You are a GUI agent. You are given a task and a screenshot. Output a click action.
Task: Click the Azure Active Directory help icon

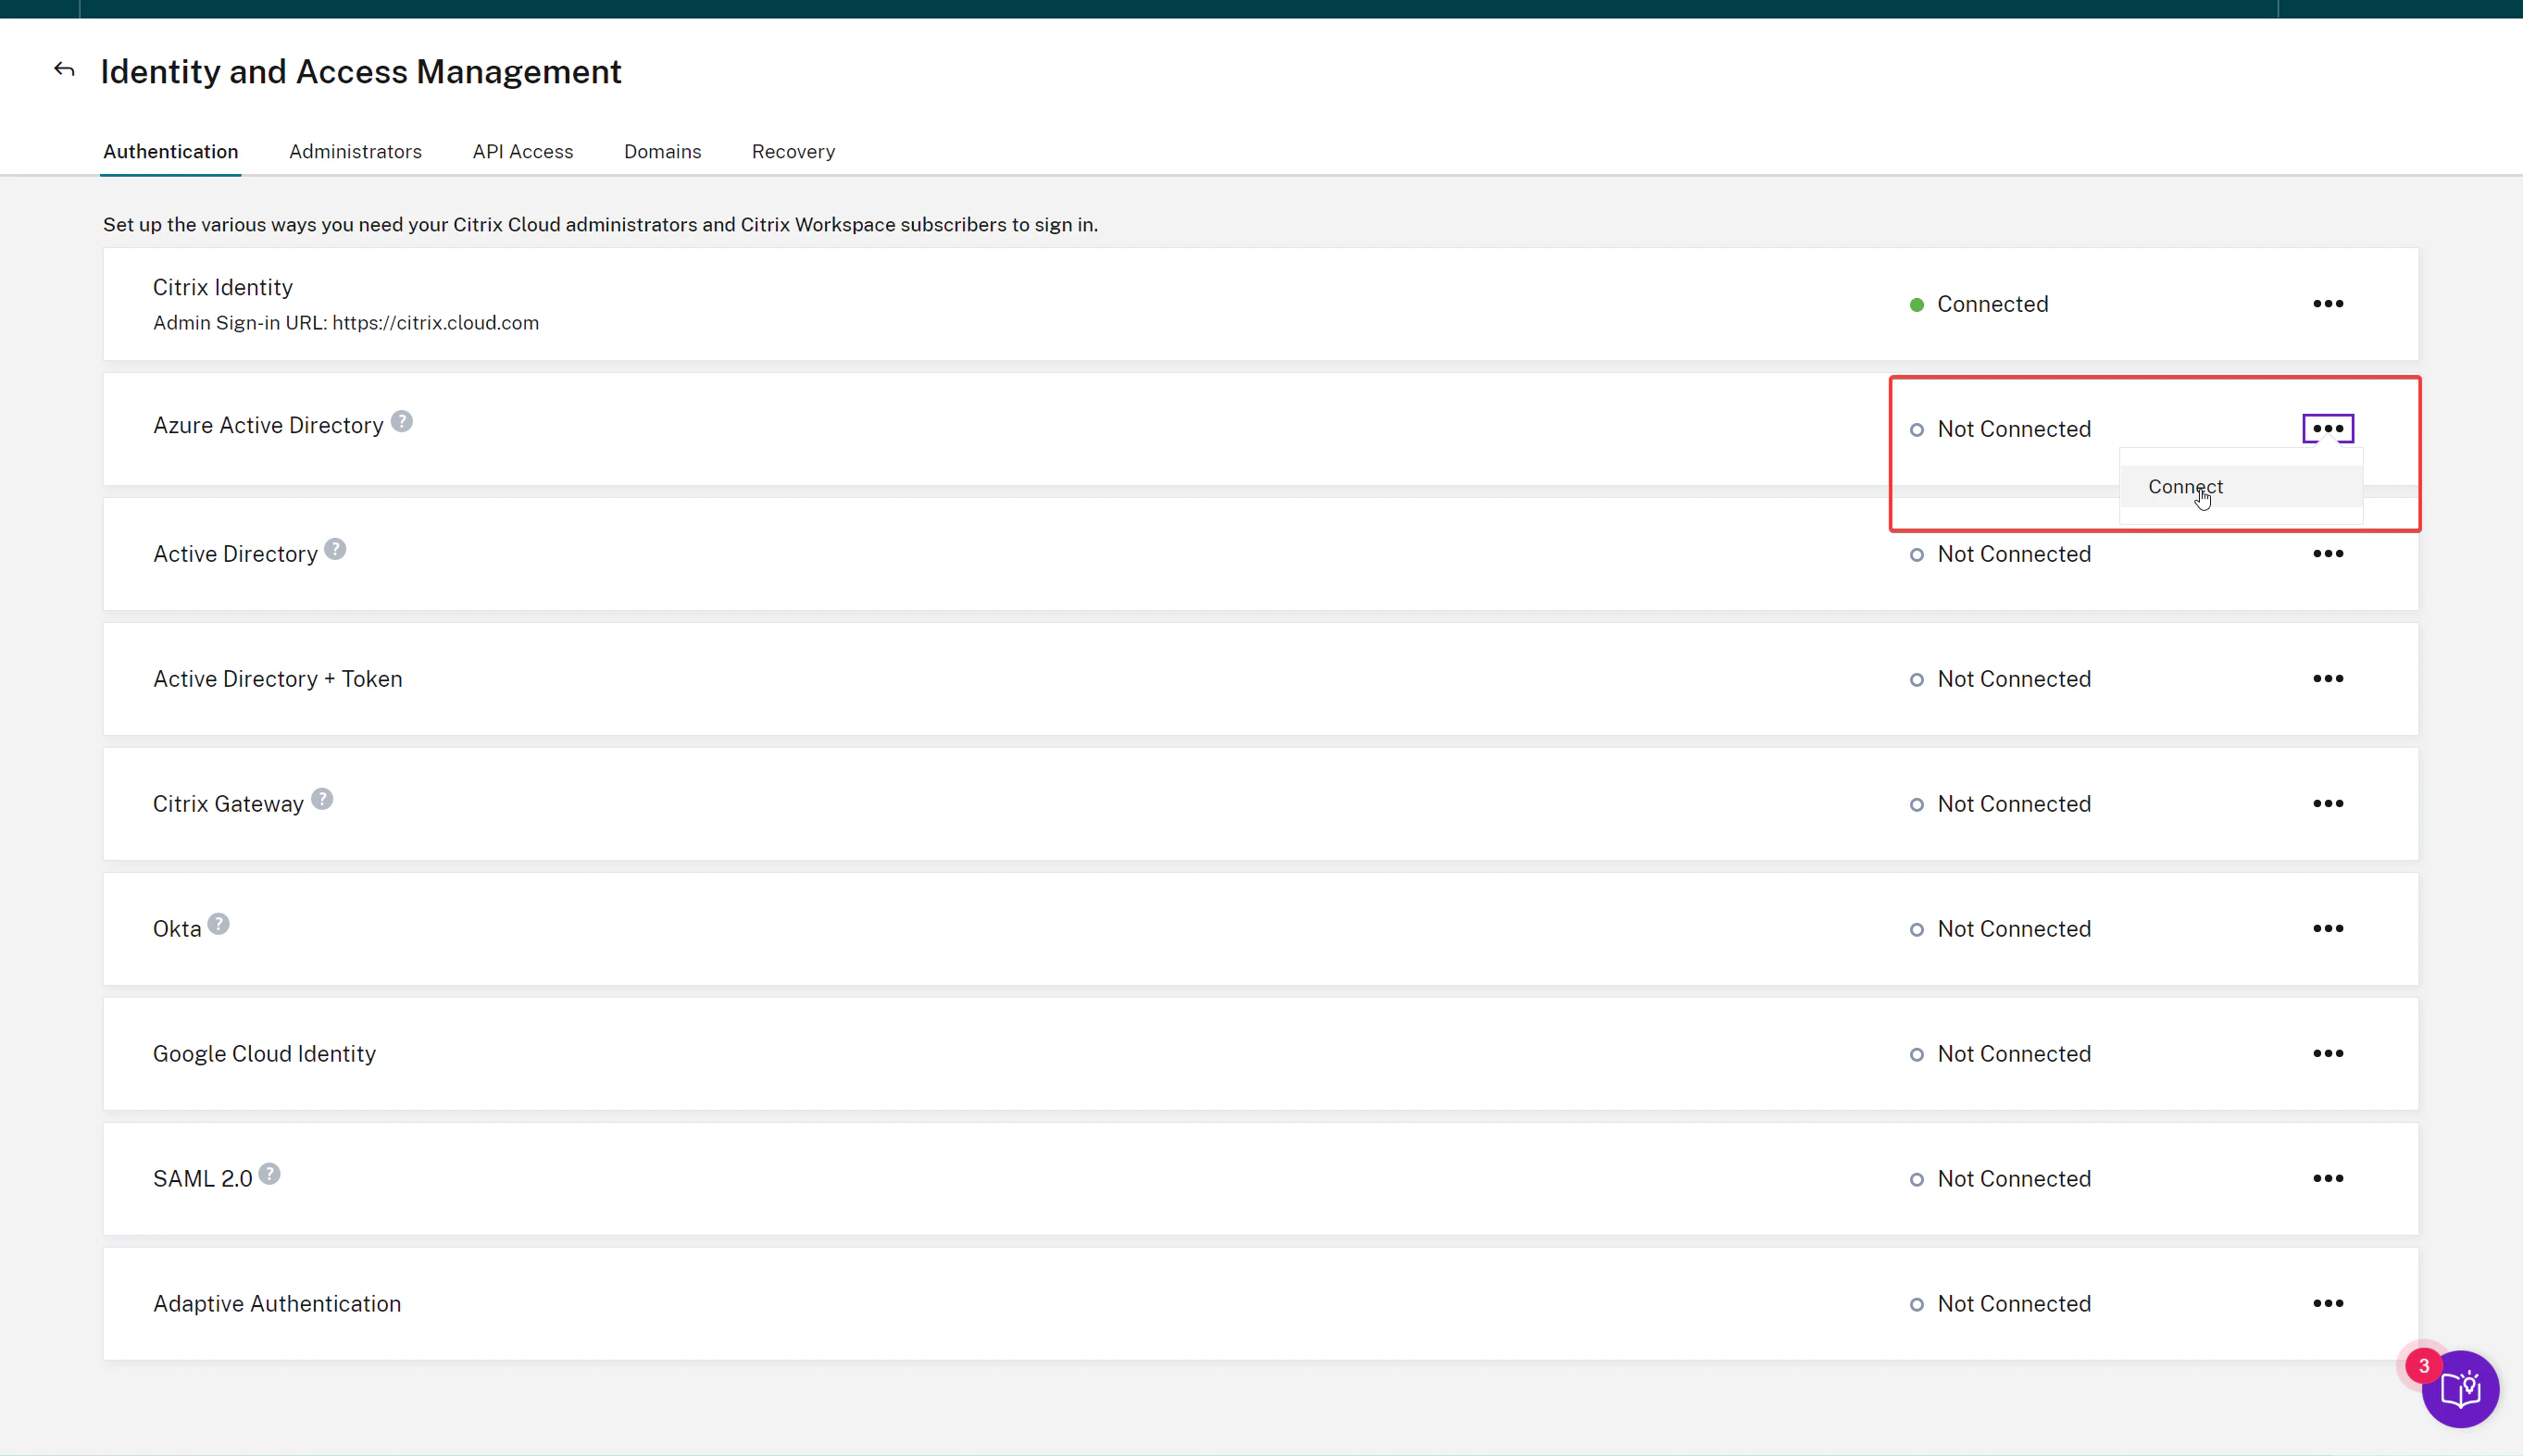point(402,421)
